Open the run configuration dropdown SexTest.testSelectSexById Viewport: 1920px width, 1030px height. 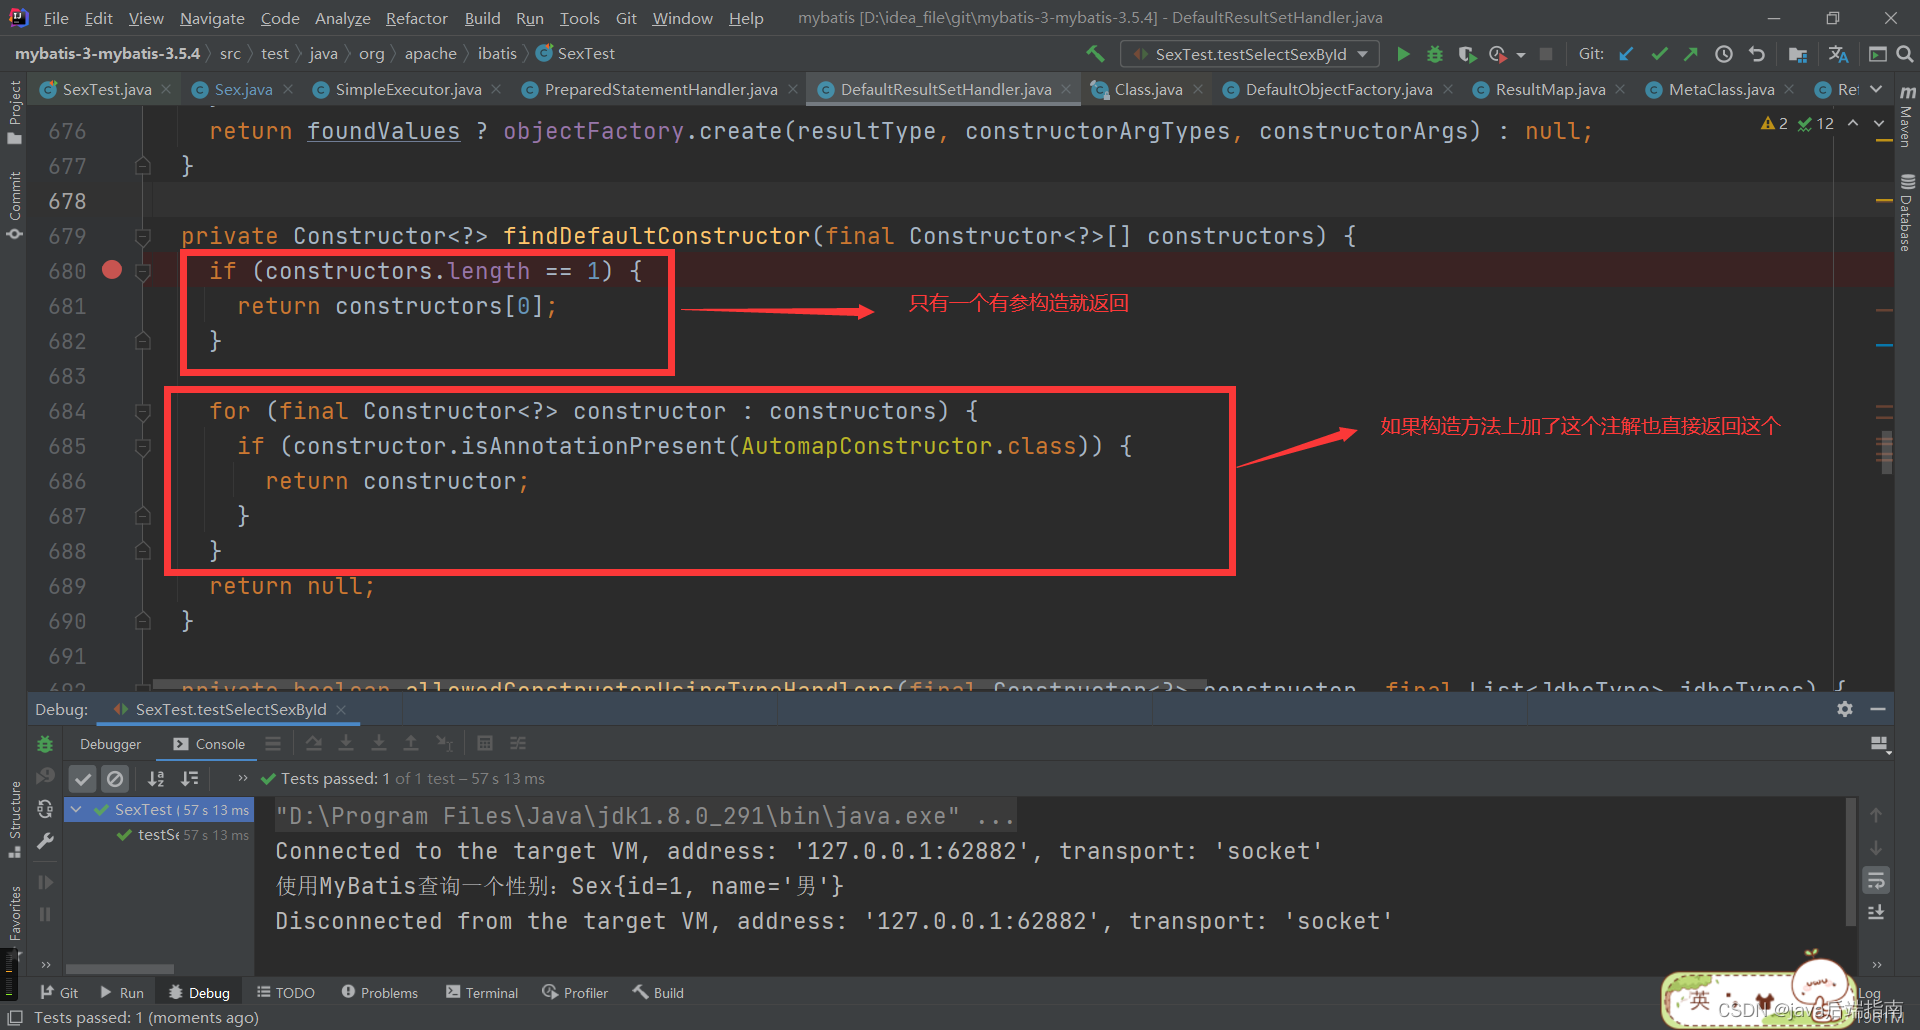(1250, 54)
